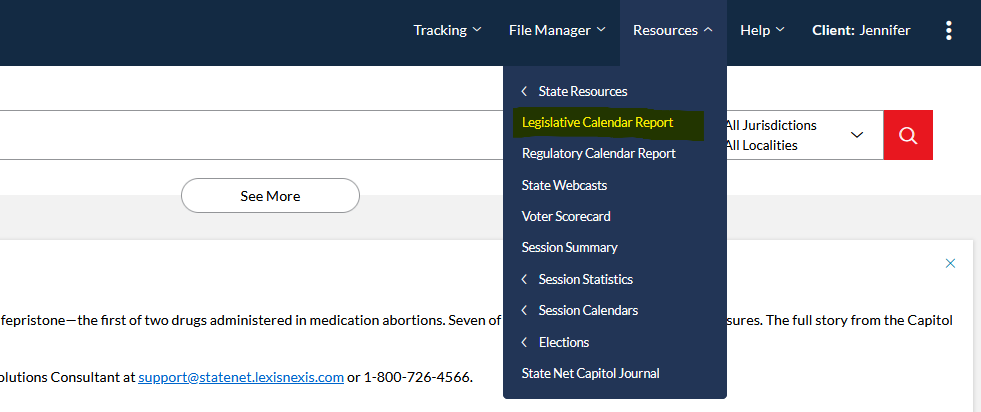
Task: Select Legislative Calendar Report
Action: coord(597,123)
